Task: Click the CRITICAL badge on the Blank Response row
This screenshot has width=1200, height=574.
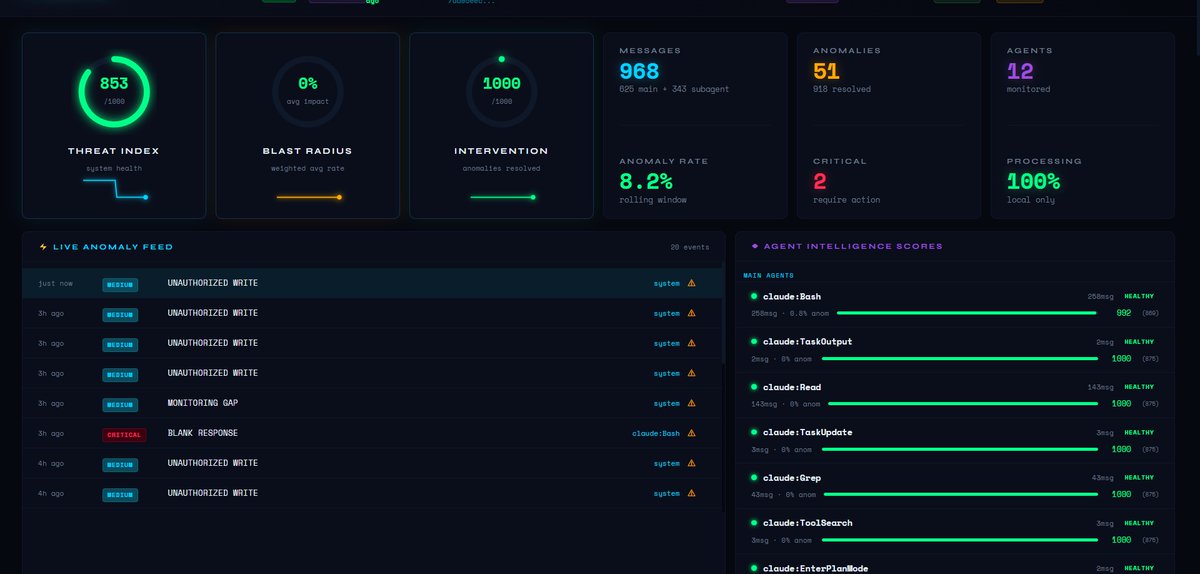Action: [x=124, y=434]
